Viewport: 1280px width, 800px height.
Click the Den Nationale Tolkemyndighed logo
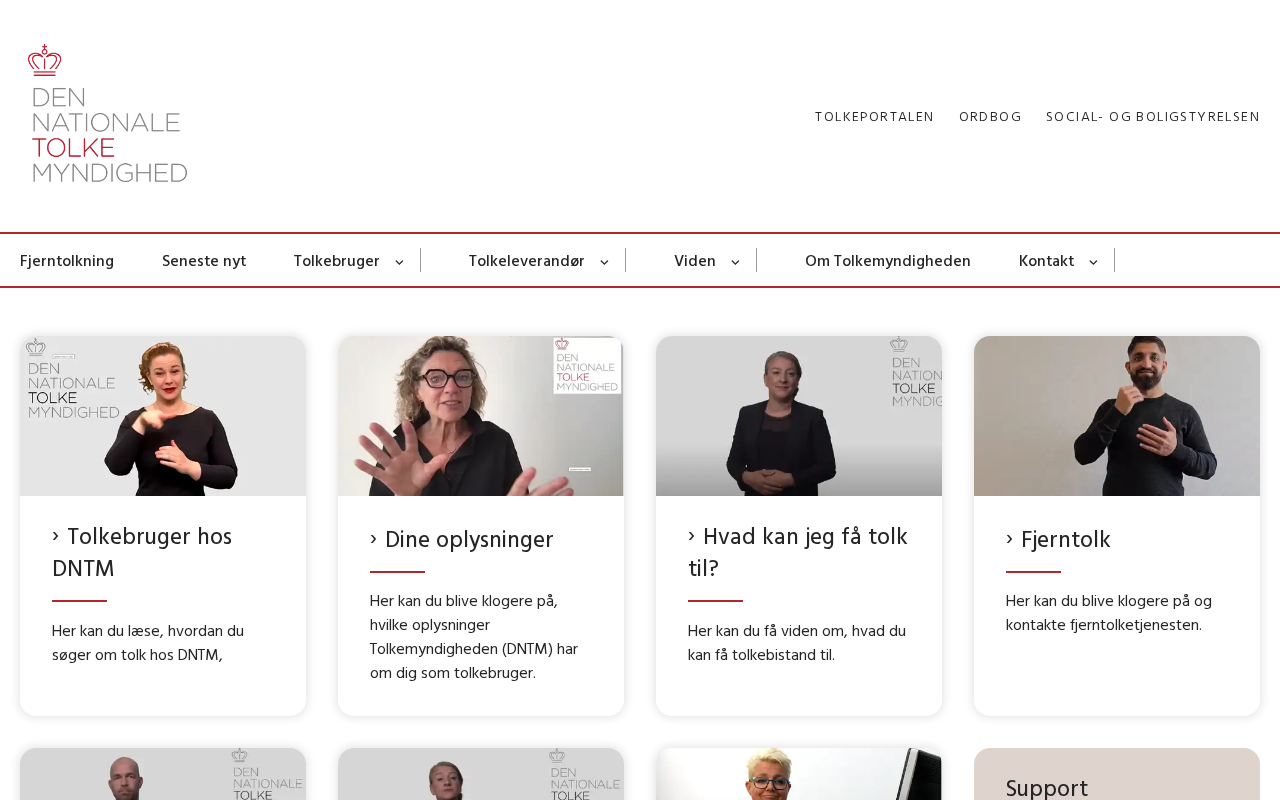click(x=108, y=113)
